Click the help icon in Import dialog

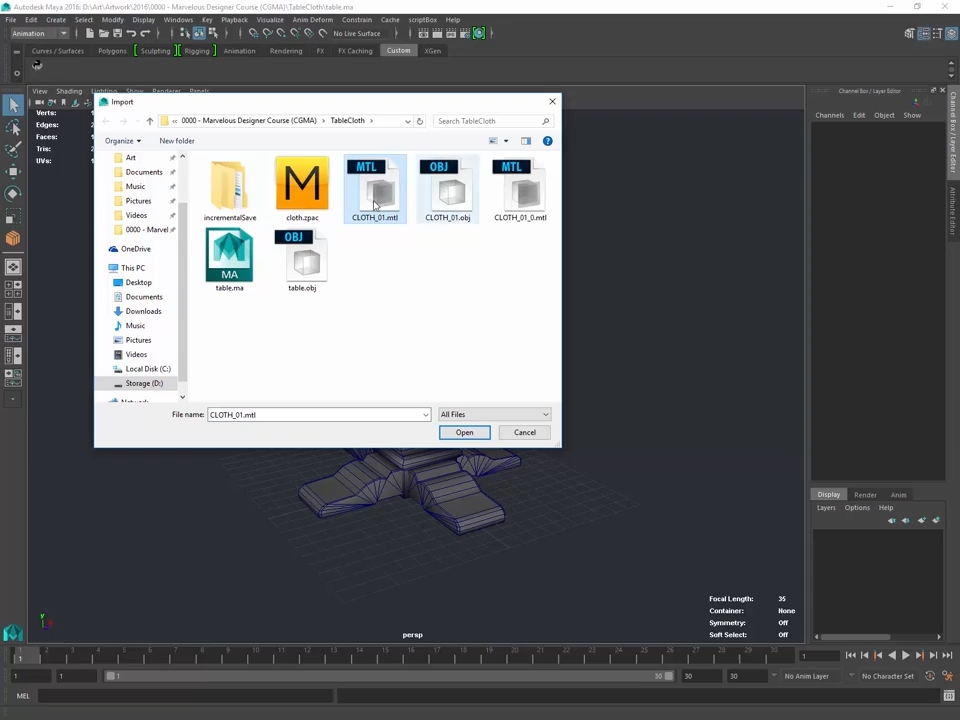pyautogui.click(x=547, y=141)
